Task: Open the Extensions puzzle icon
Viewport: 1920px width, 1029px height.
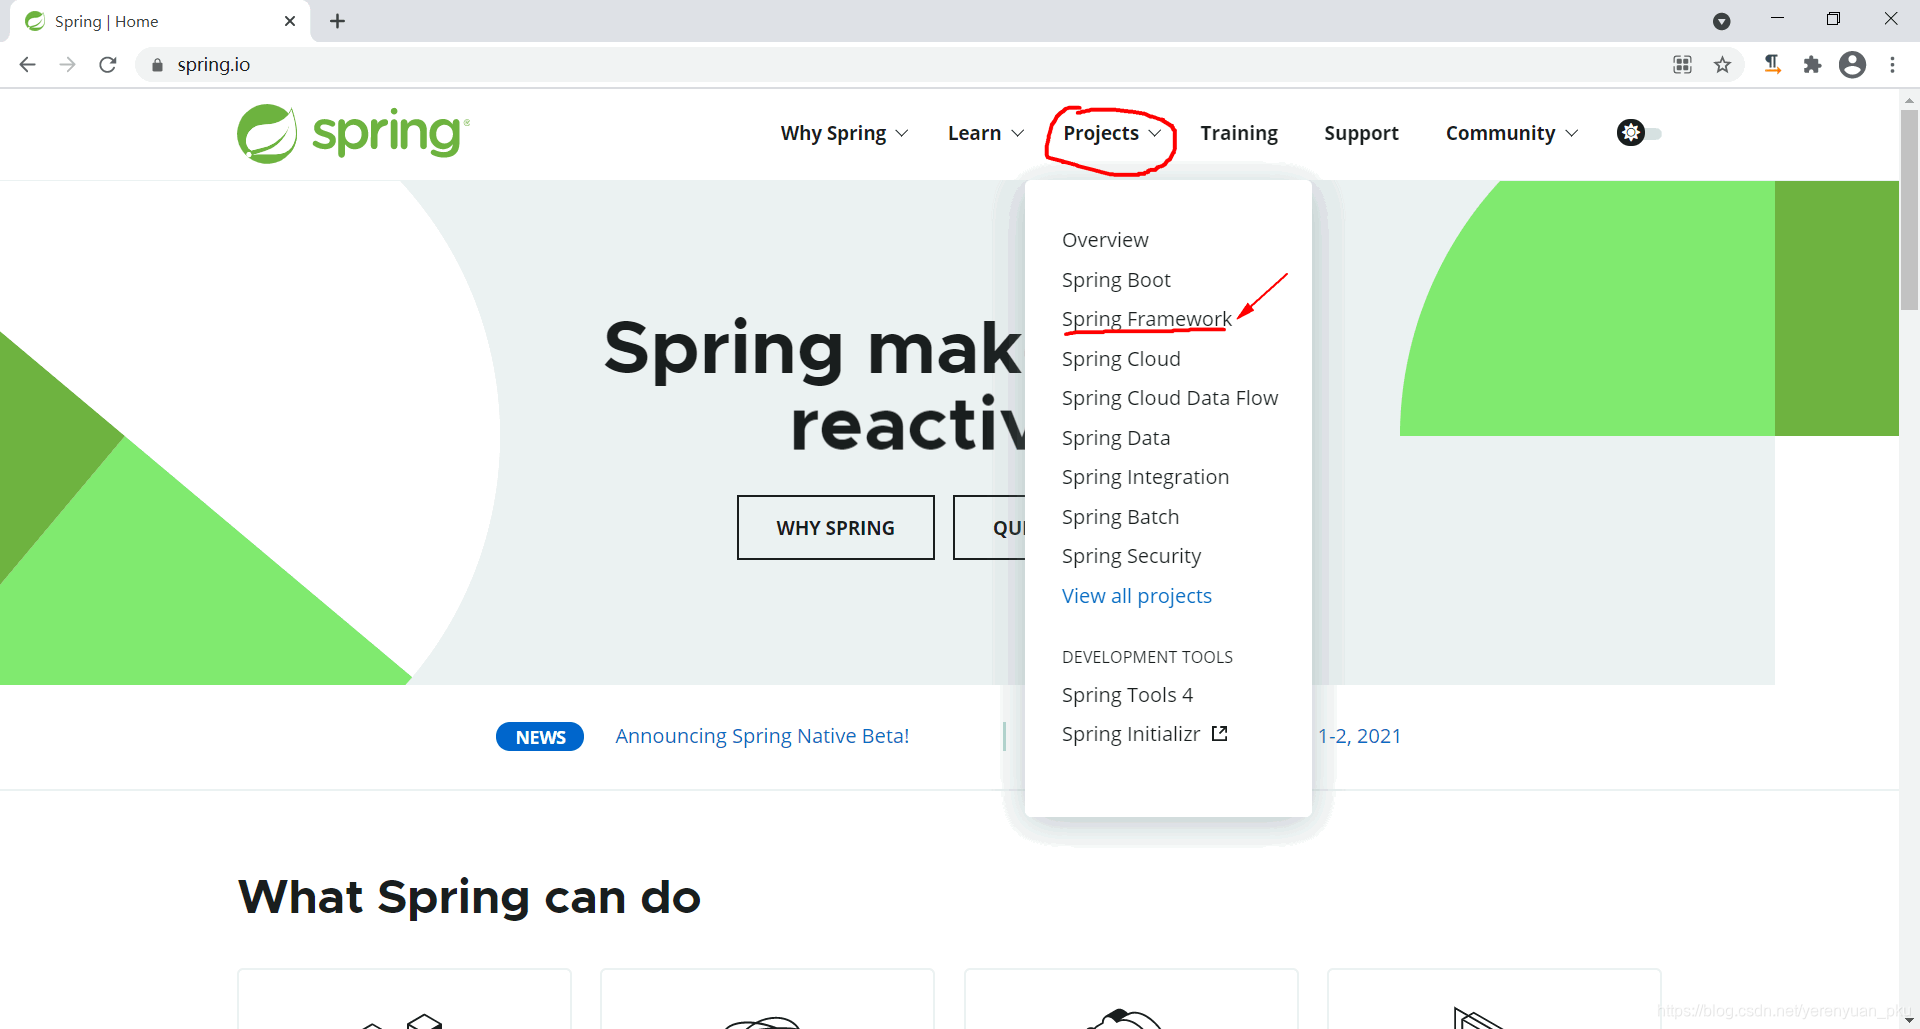Action: click(x=1812, y=65)
